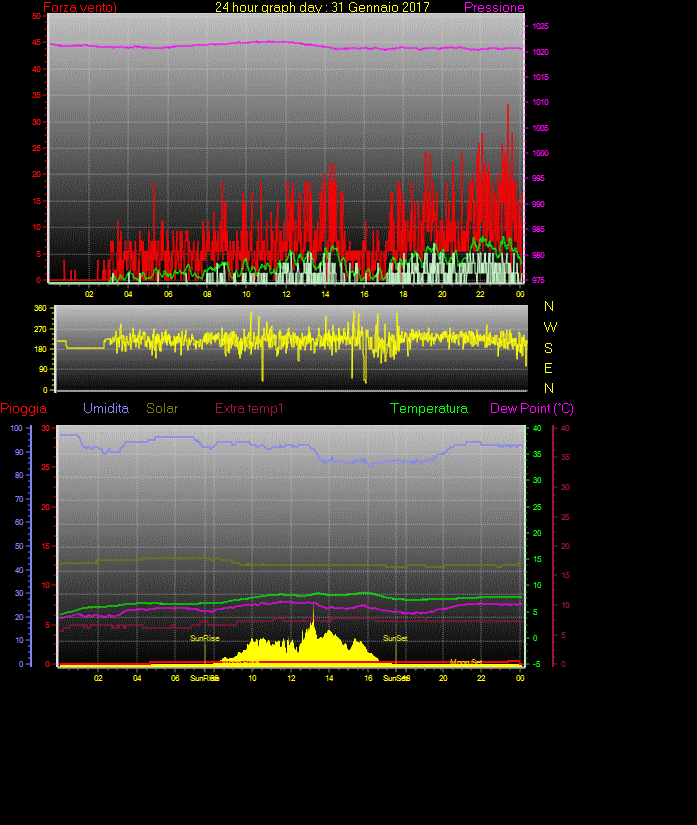Image resolution: width=697 pixels, height=825 pixels.
Task: Click the 180 wind direction axis value
Action: pyautogui.click(x=41, y=349)
